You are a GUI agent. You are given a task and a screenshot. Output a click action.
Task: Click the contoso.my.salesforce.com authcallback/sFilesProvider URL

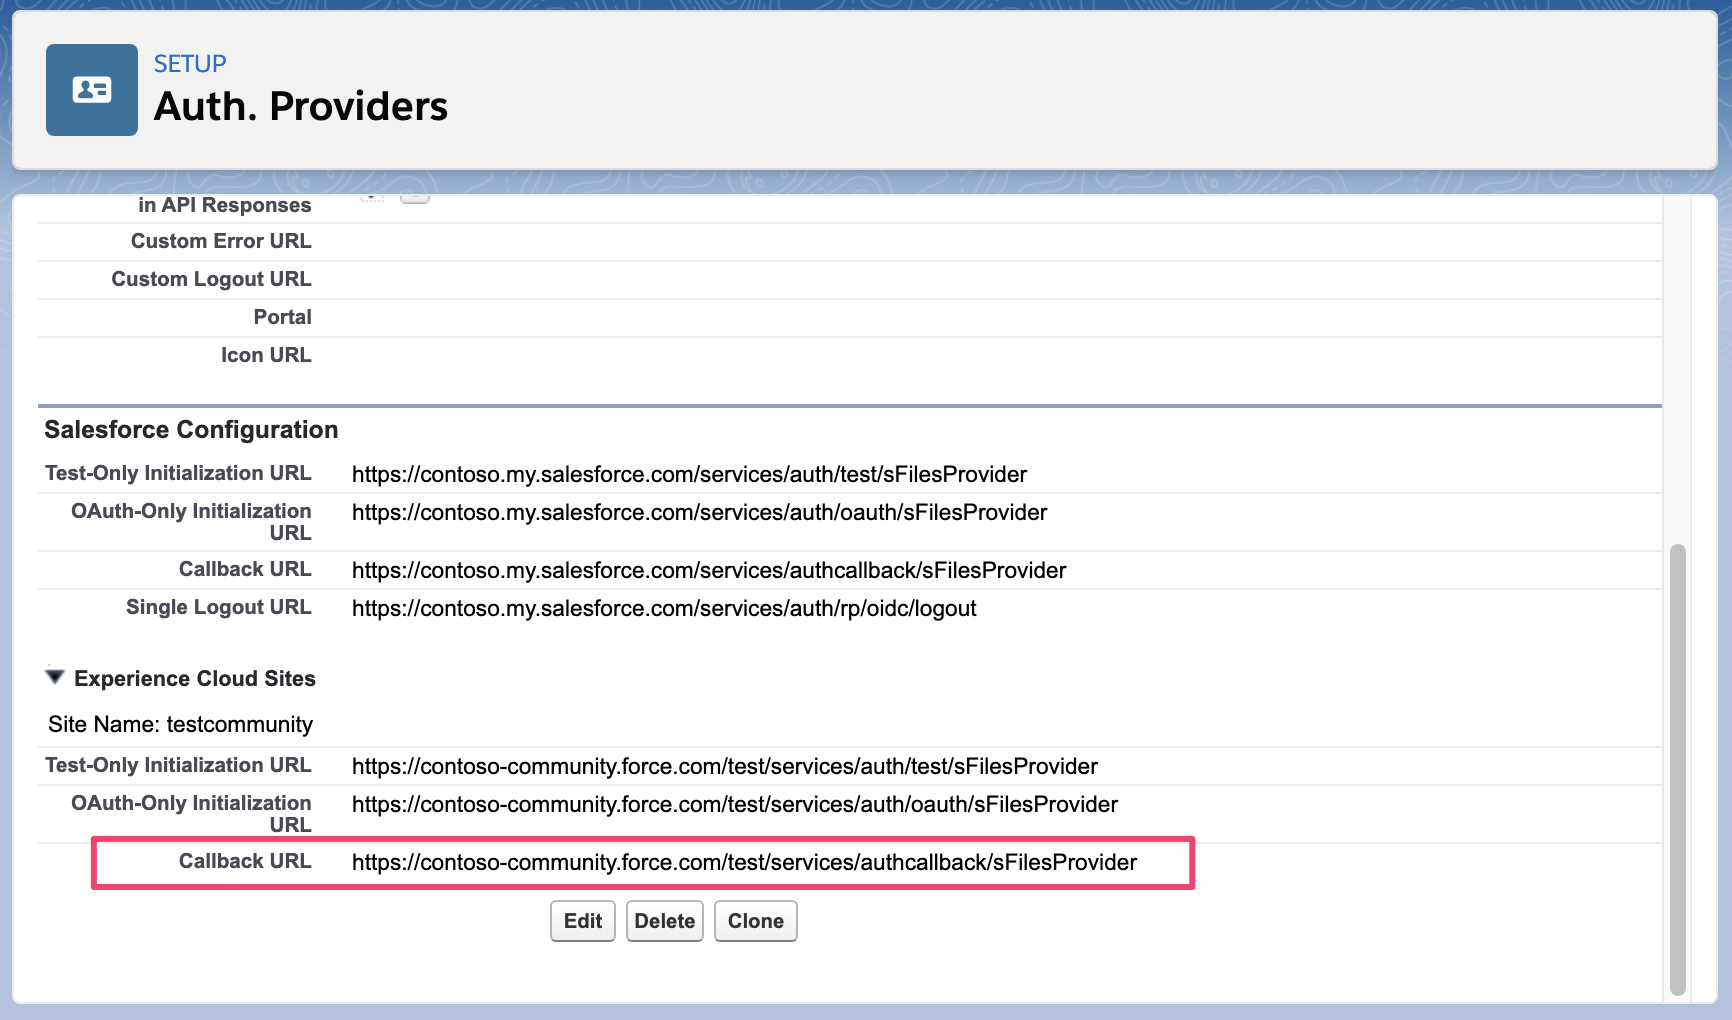(709, 570)
